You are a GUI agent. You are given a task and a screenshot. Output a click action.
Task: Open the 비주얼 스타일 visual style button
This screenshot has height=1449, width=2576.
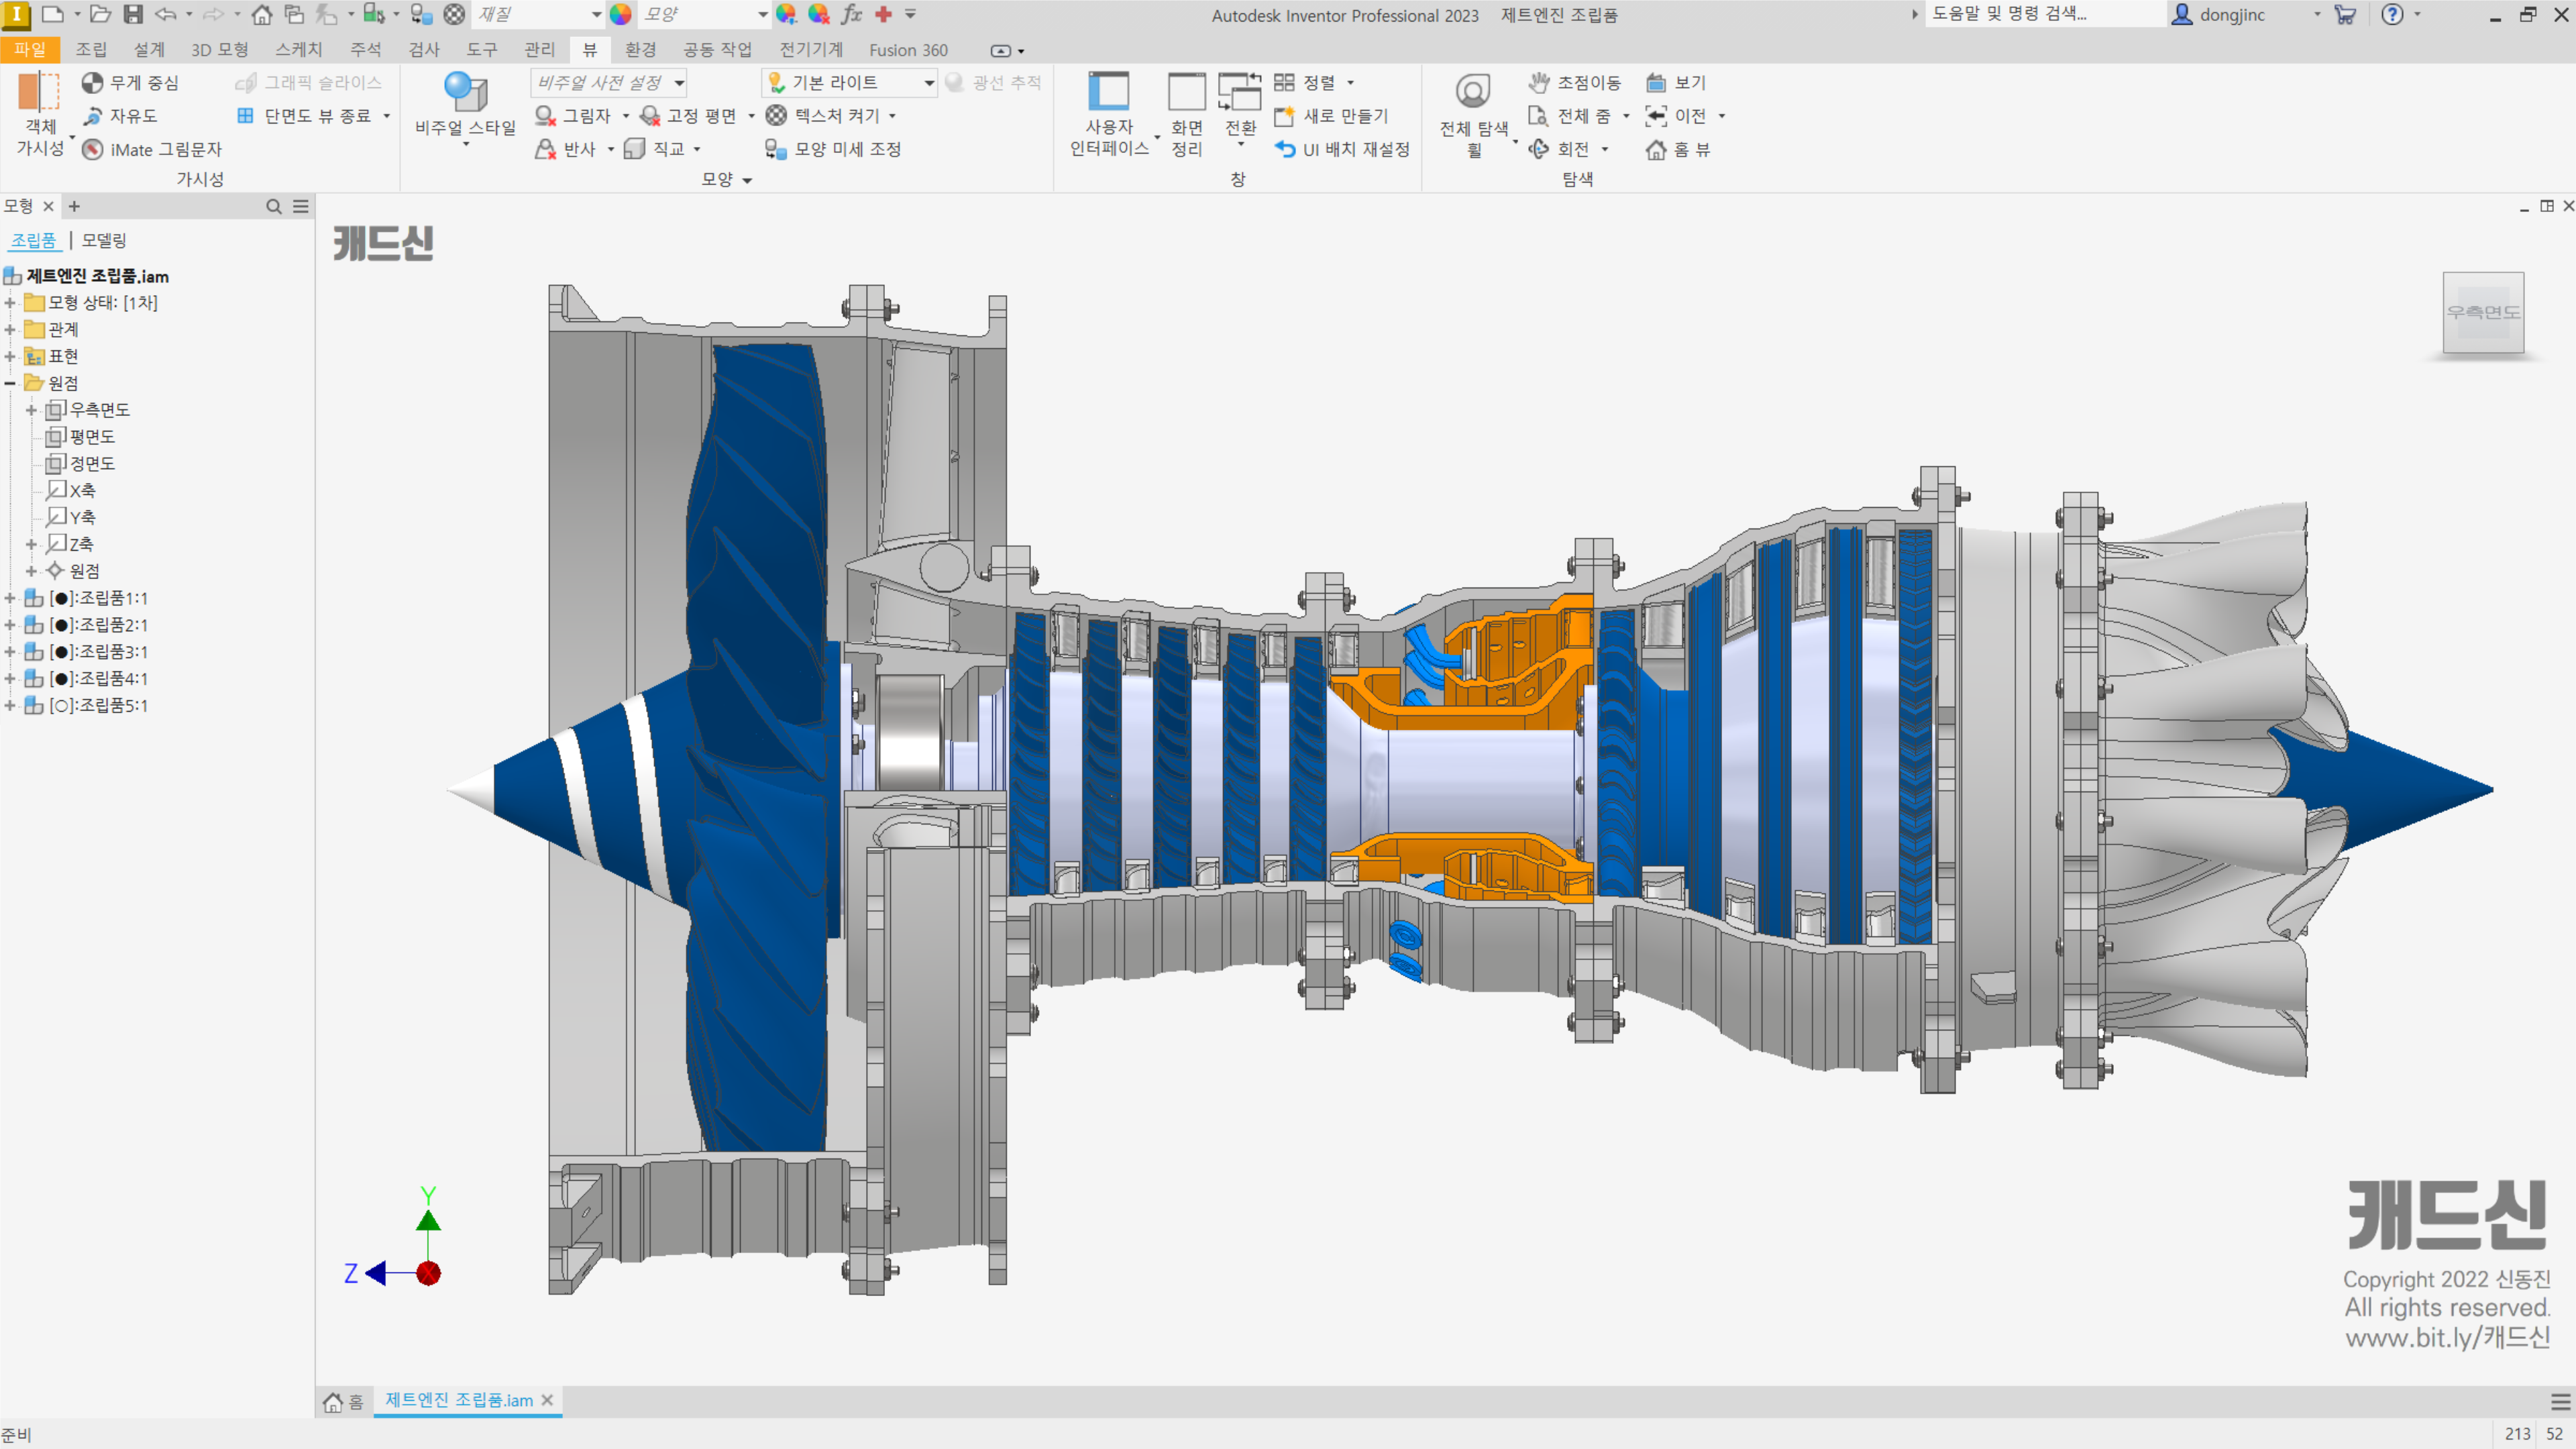coord(465,108)
